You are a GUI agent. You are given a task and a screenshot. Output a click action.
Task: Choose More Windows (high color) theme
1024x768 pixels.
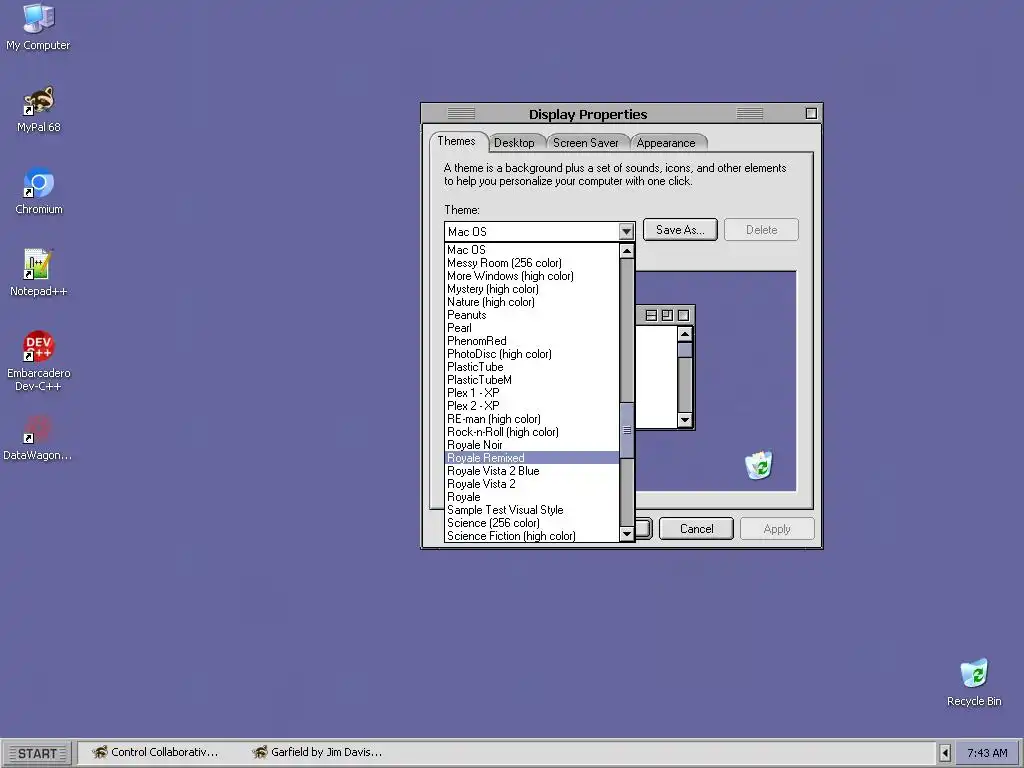(532, 276)
